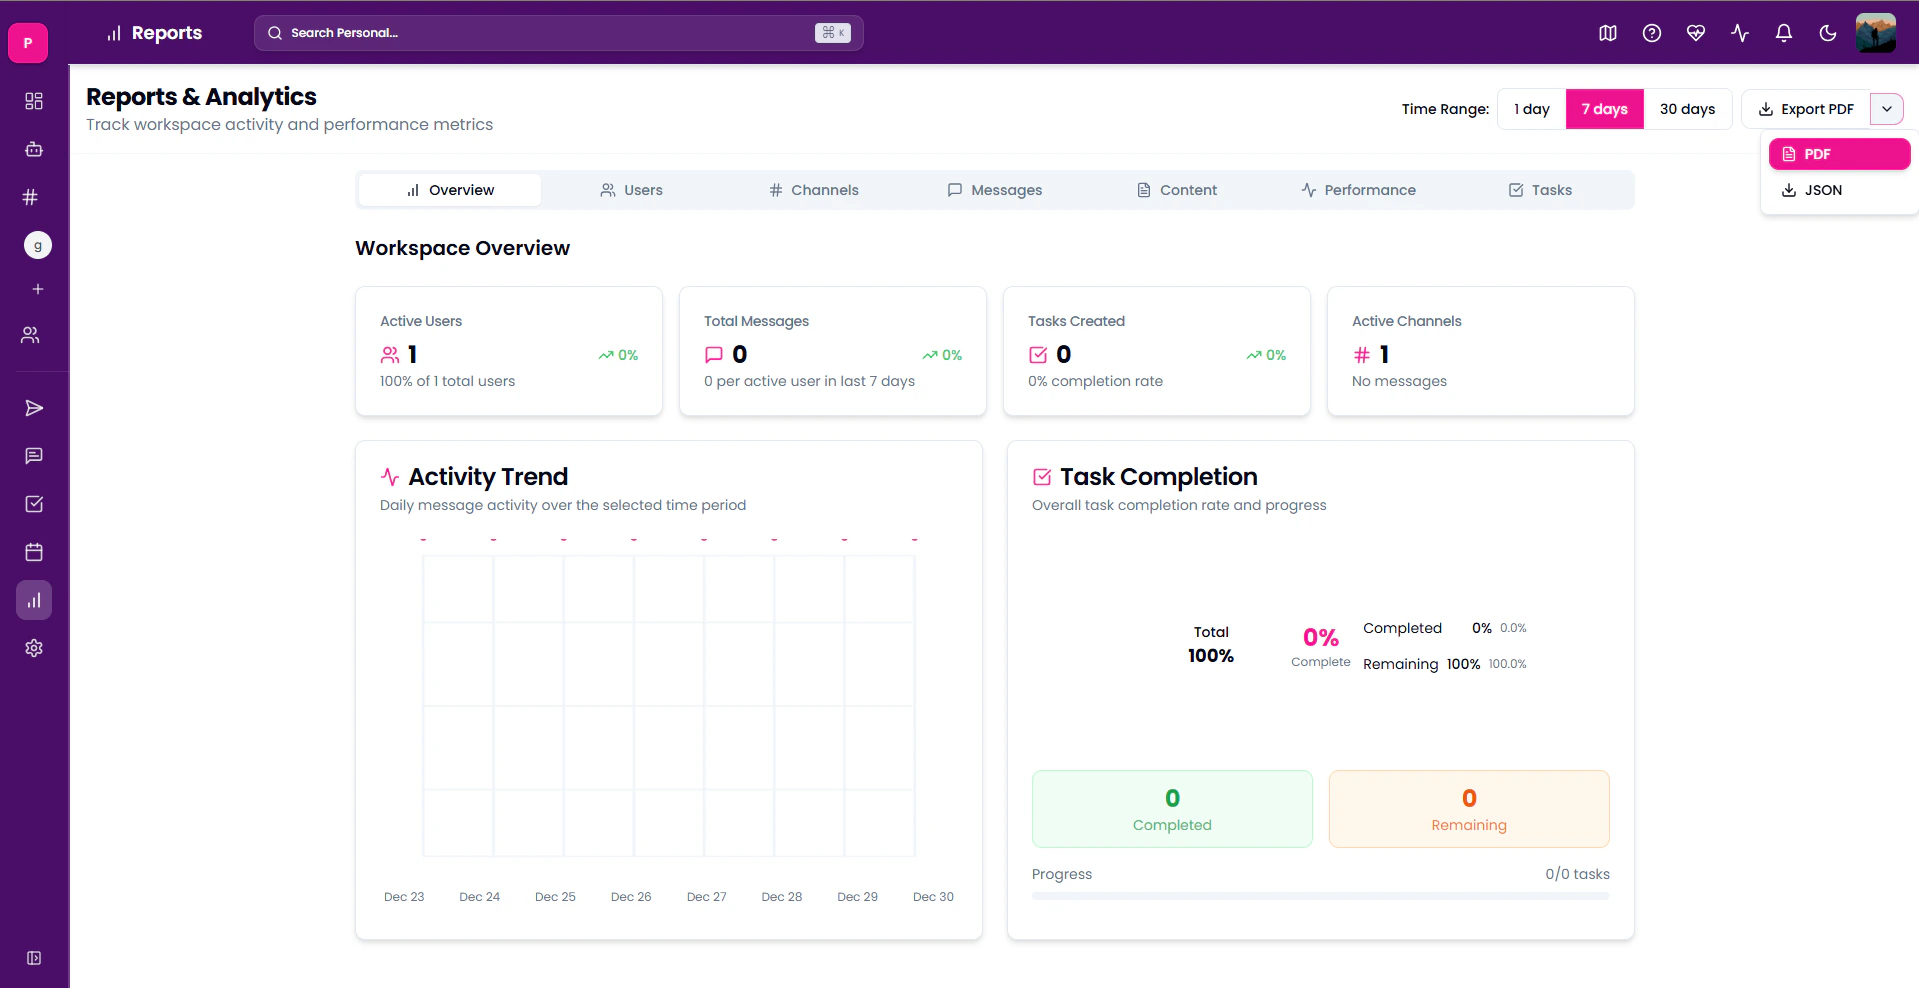Image resolution: width=1919 pixels, height=988 pixels.
Task: Switch to the Performance tab
Action: [1359, 190]
